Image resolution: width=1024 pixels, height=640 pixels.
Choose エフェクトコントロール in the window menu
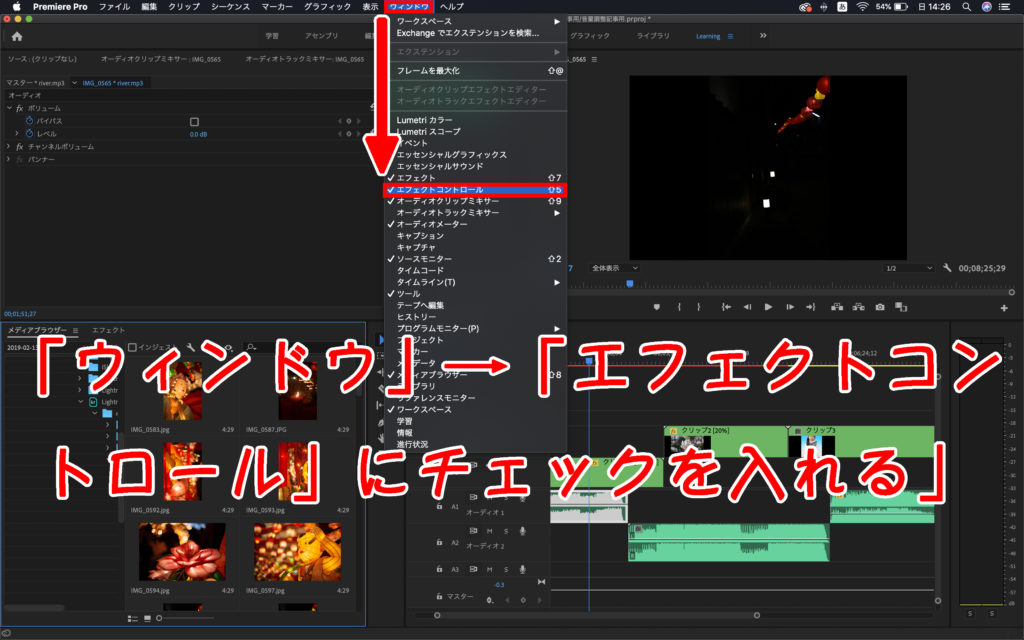[x=475, y=190]
